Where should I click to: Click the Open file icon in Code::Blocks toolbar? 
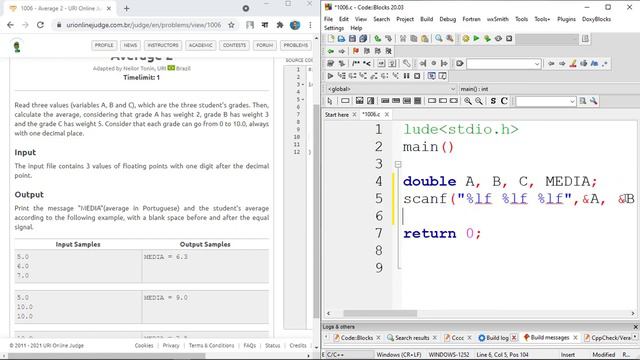point(341,38)
